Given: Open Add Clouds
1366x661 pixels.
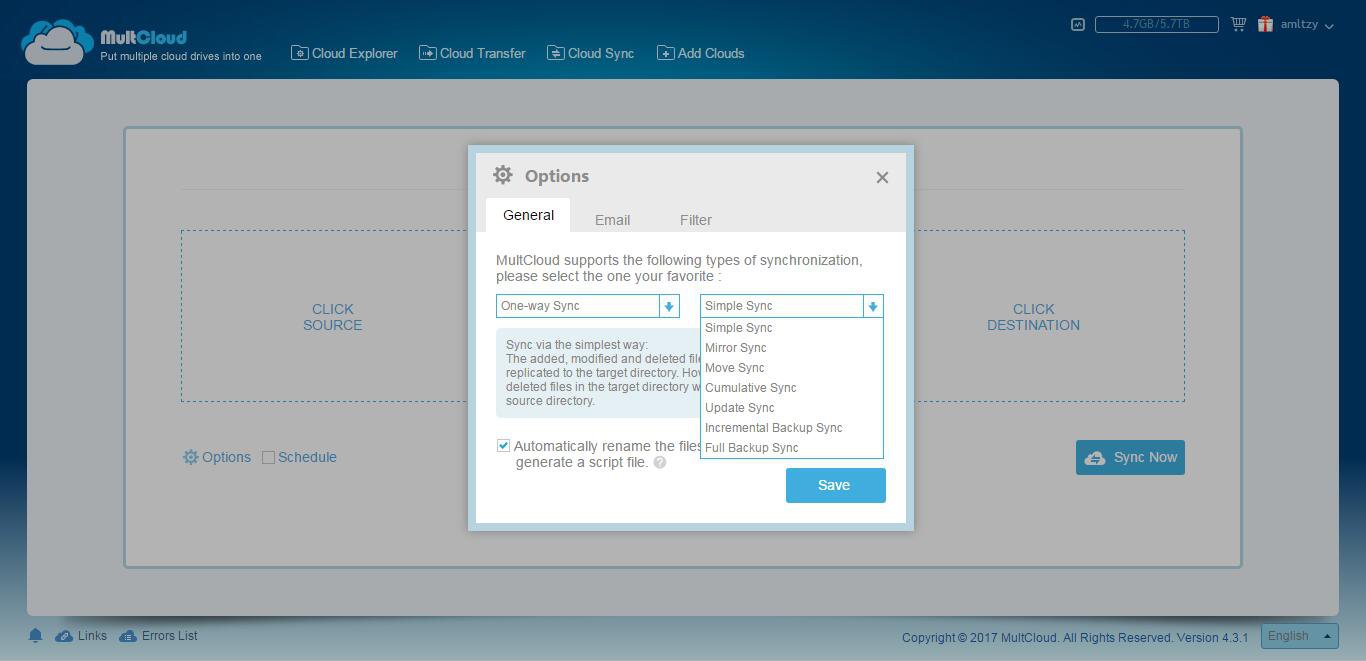Looking at the screenshot, I should (x=700, y=53).
